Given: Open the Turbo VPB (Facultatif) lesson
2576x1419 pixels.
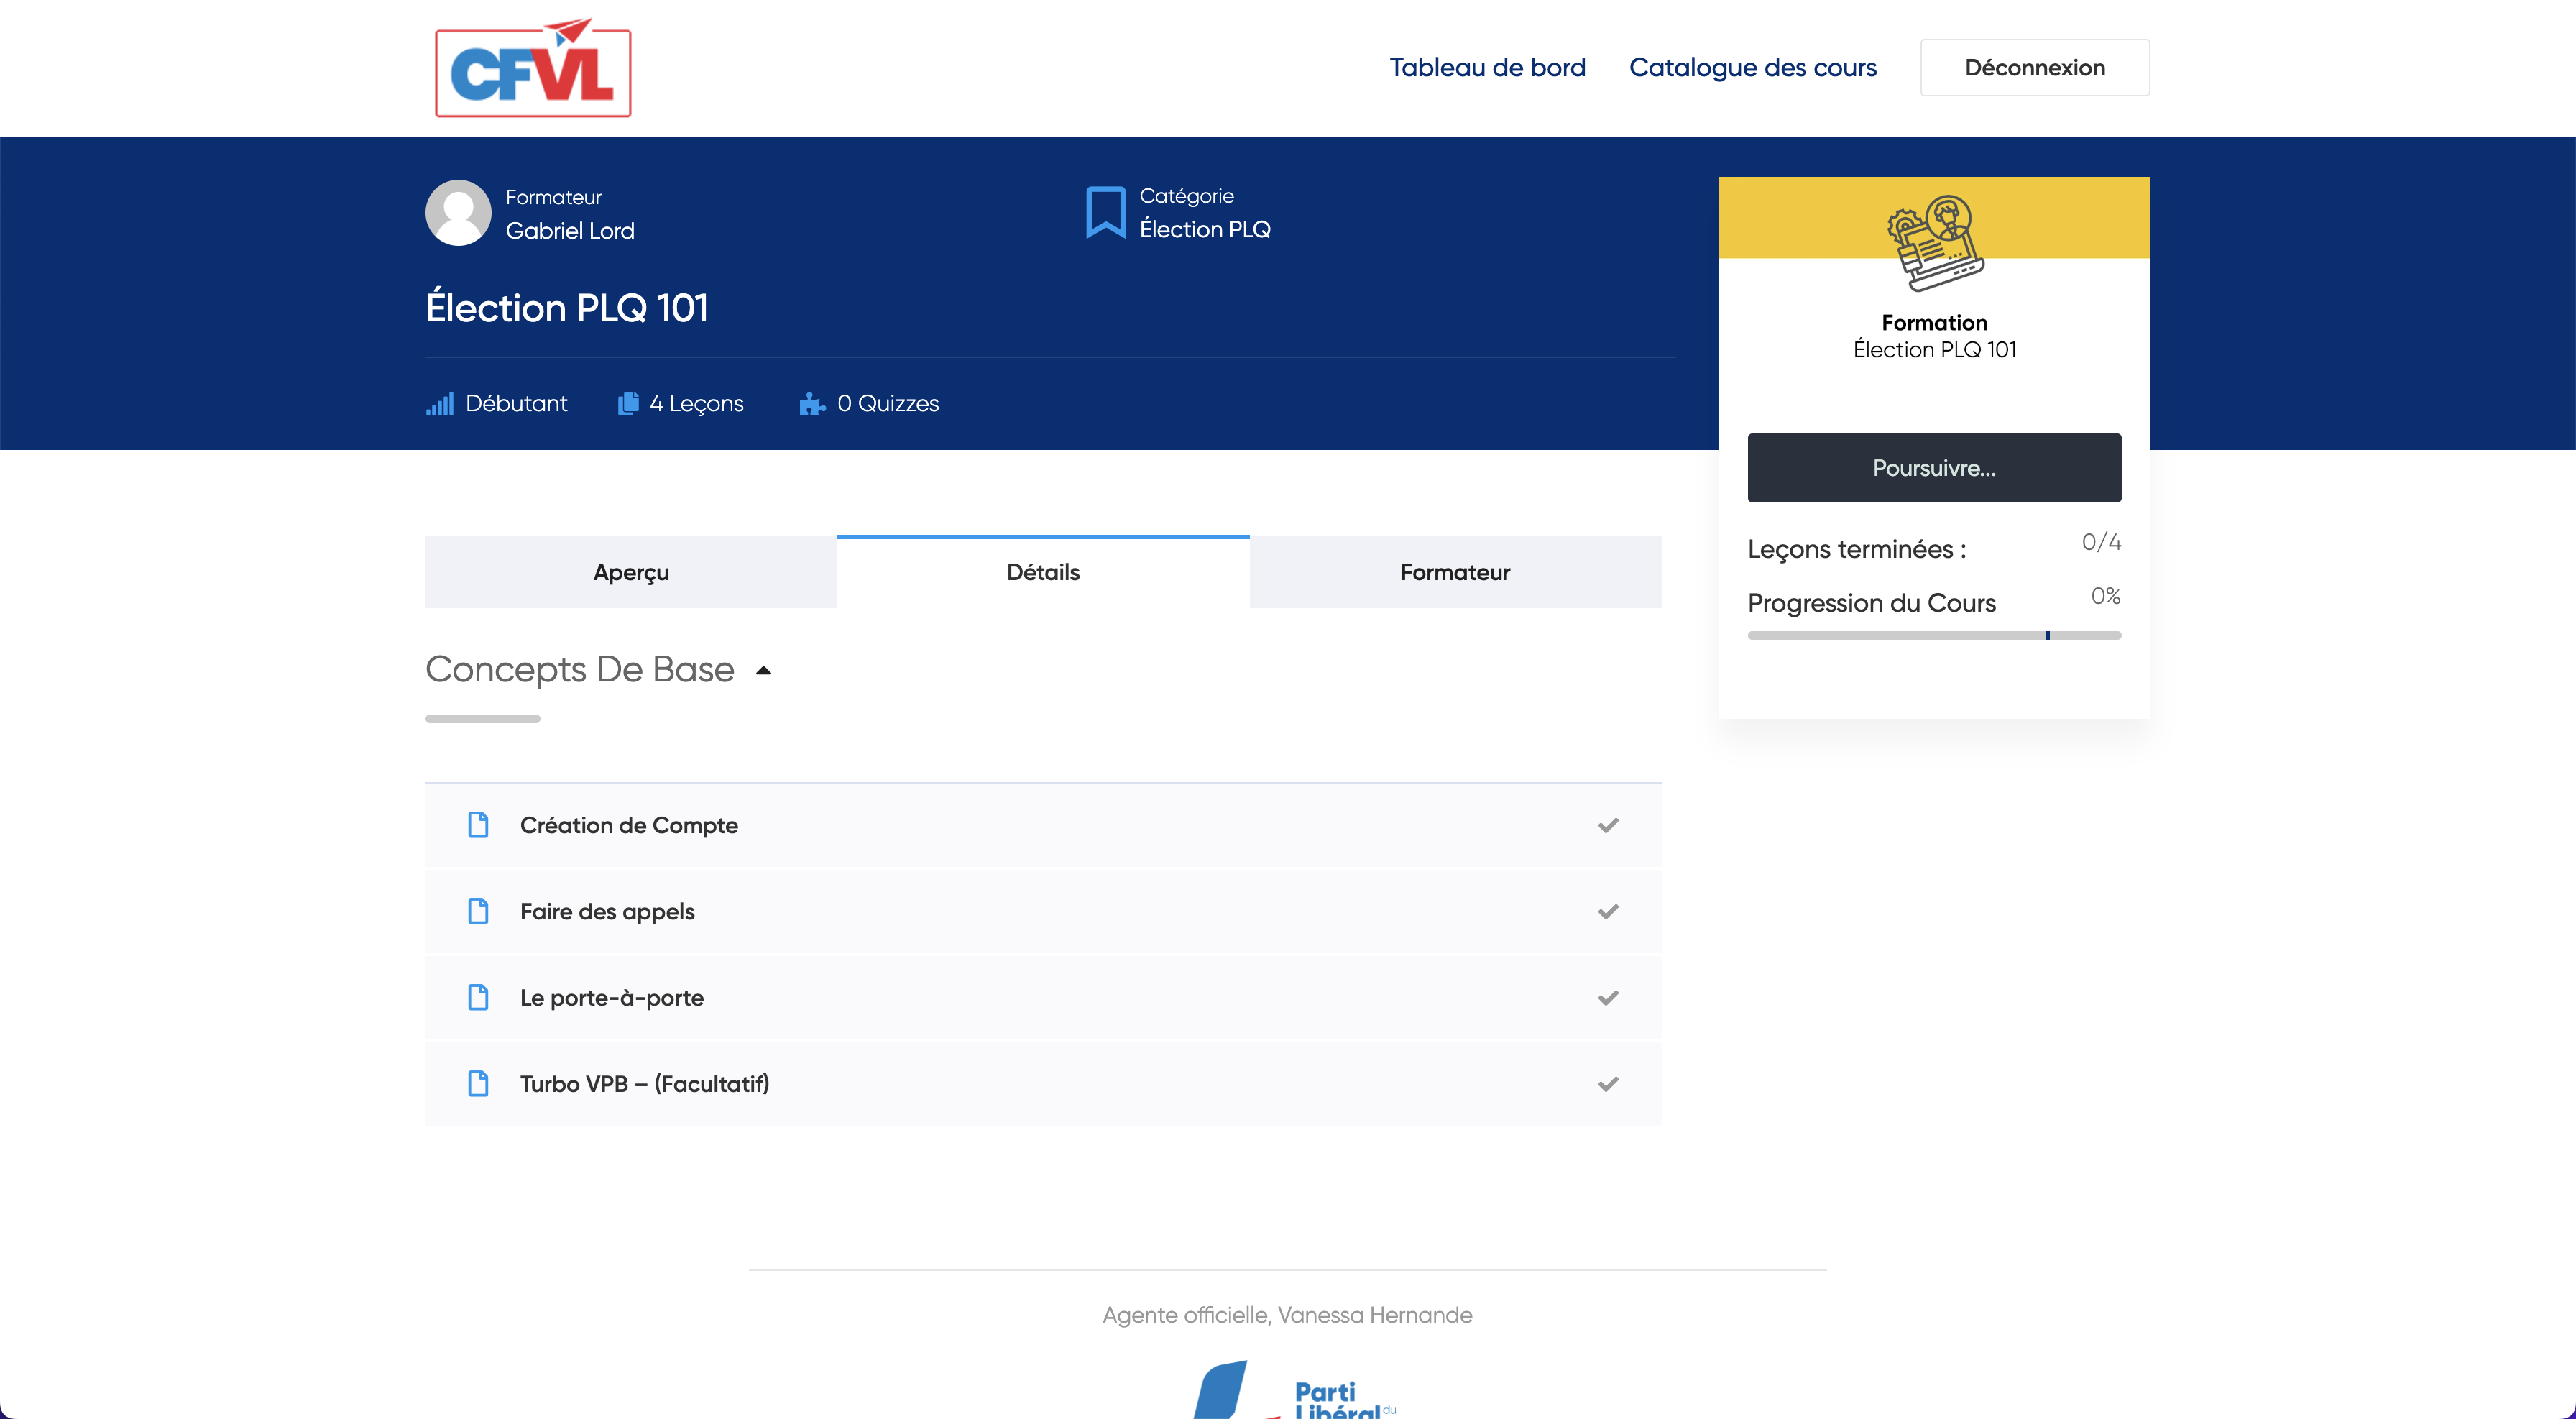Looking at the screenshot, I should tap(644, 1084).
